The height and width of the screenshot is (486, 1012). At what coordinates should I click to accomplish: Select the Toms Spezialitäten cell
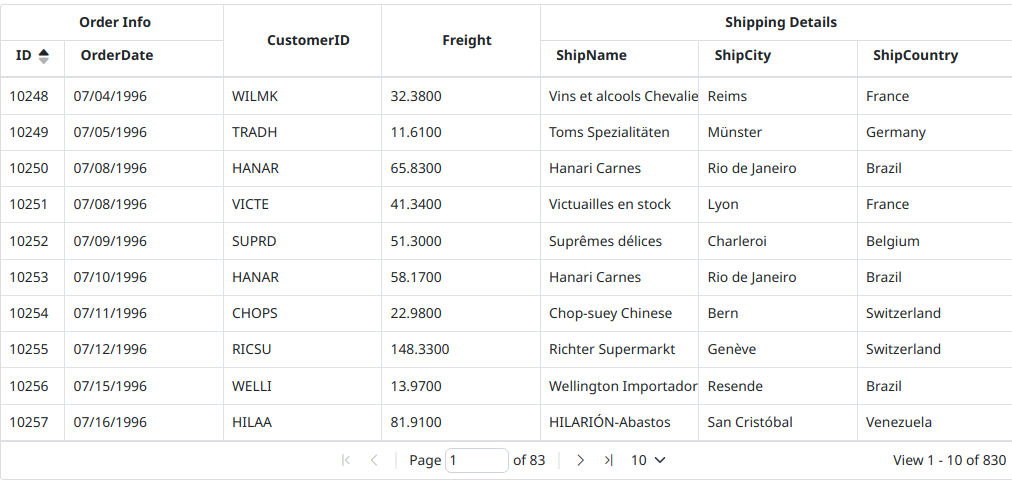pos(609,132)
